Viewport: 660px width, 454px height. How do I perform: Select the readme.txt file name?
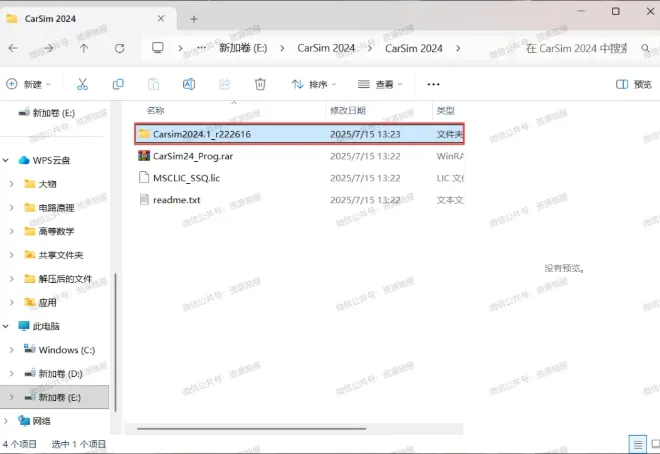point(176,200)
